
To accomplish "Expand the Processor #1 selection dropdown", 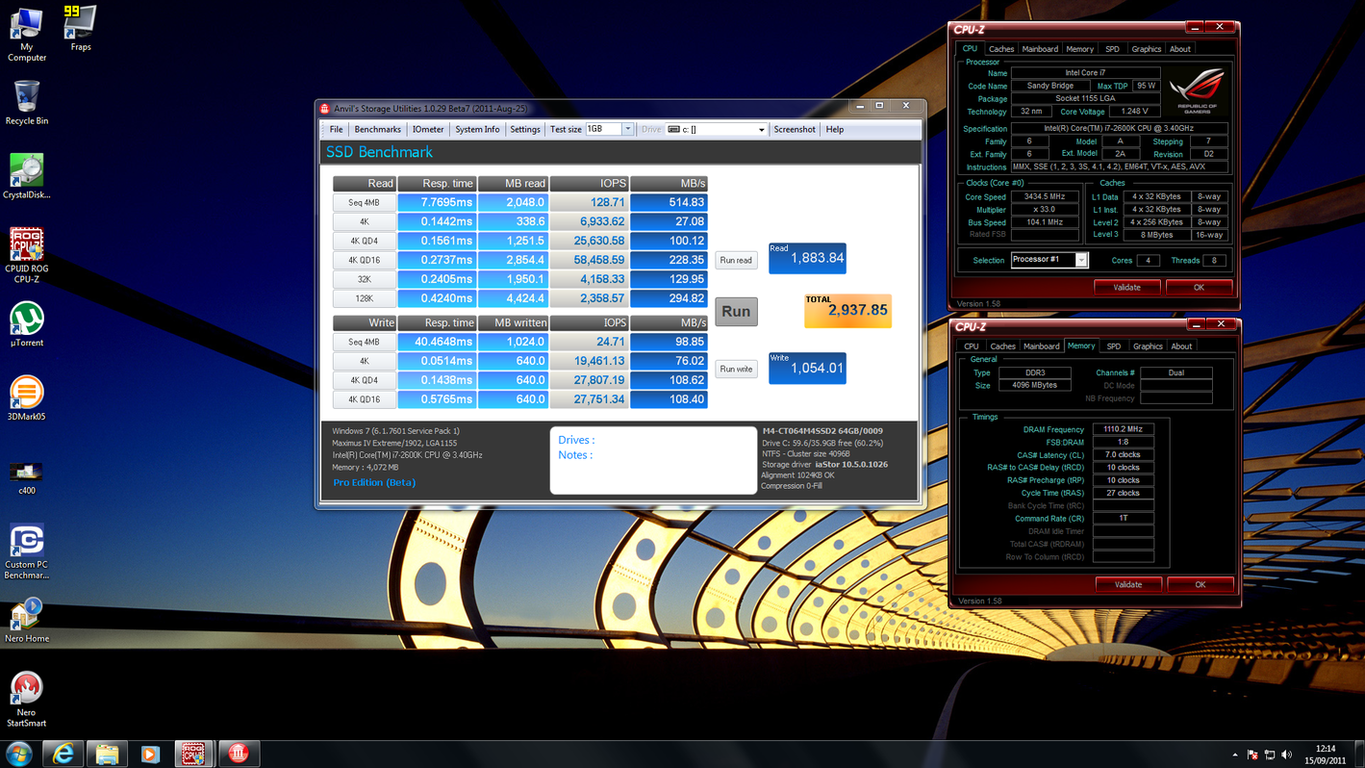I will click(1081, 260).
